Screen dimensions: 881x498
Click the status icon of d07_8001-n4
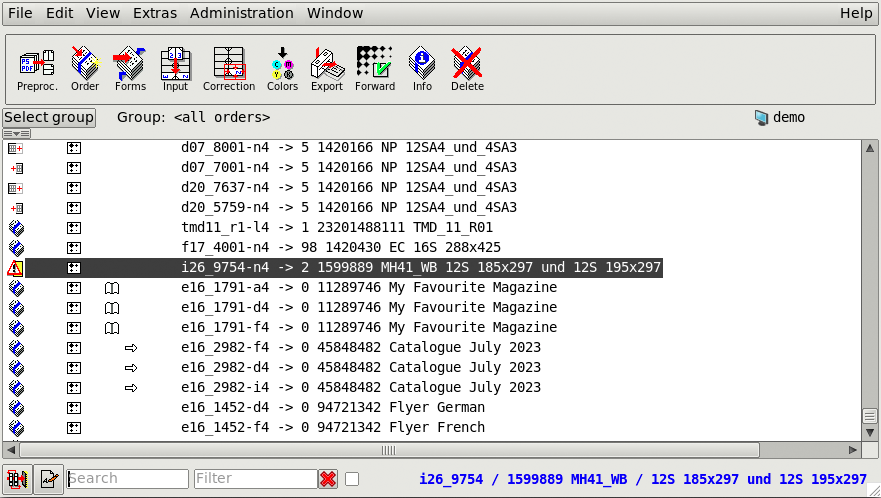click(16, 148)
